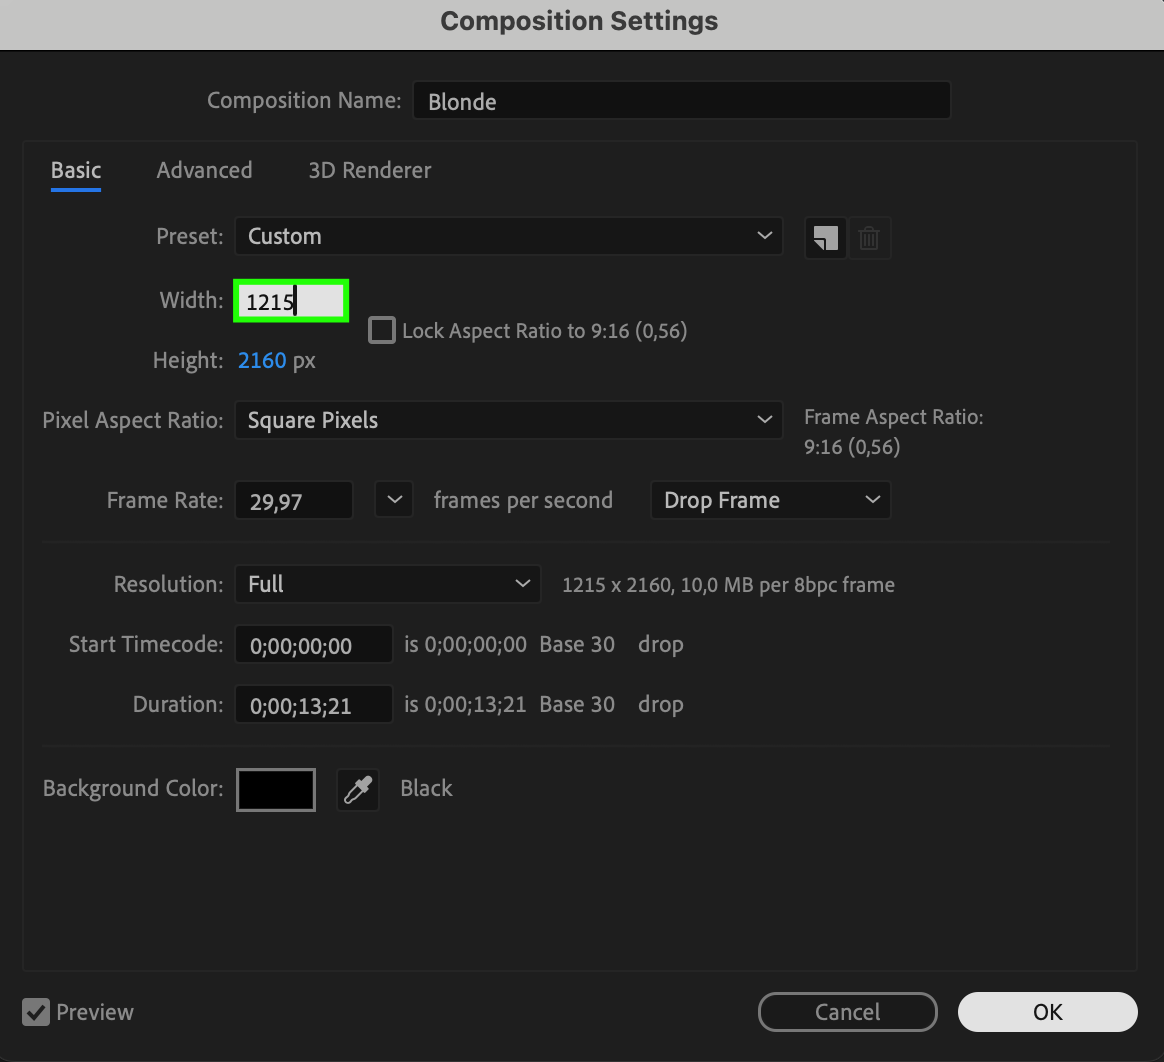The image size is (1164, 1062).
Task: Click the OK button
Action: point(1047,1012)
